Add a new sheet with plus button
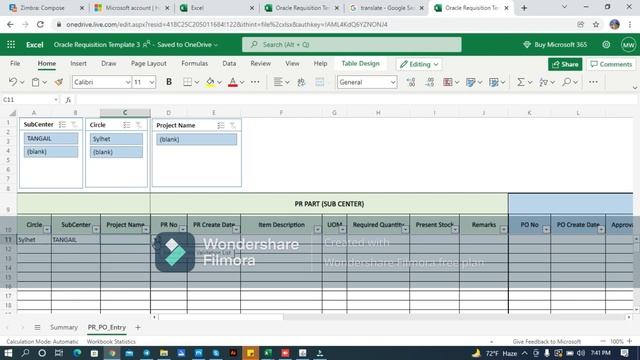 point(138,327)
